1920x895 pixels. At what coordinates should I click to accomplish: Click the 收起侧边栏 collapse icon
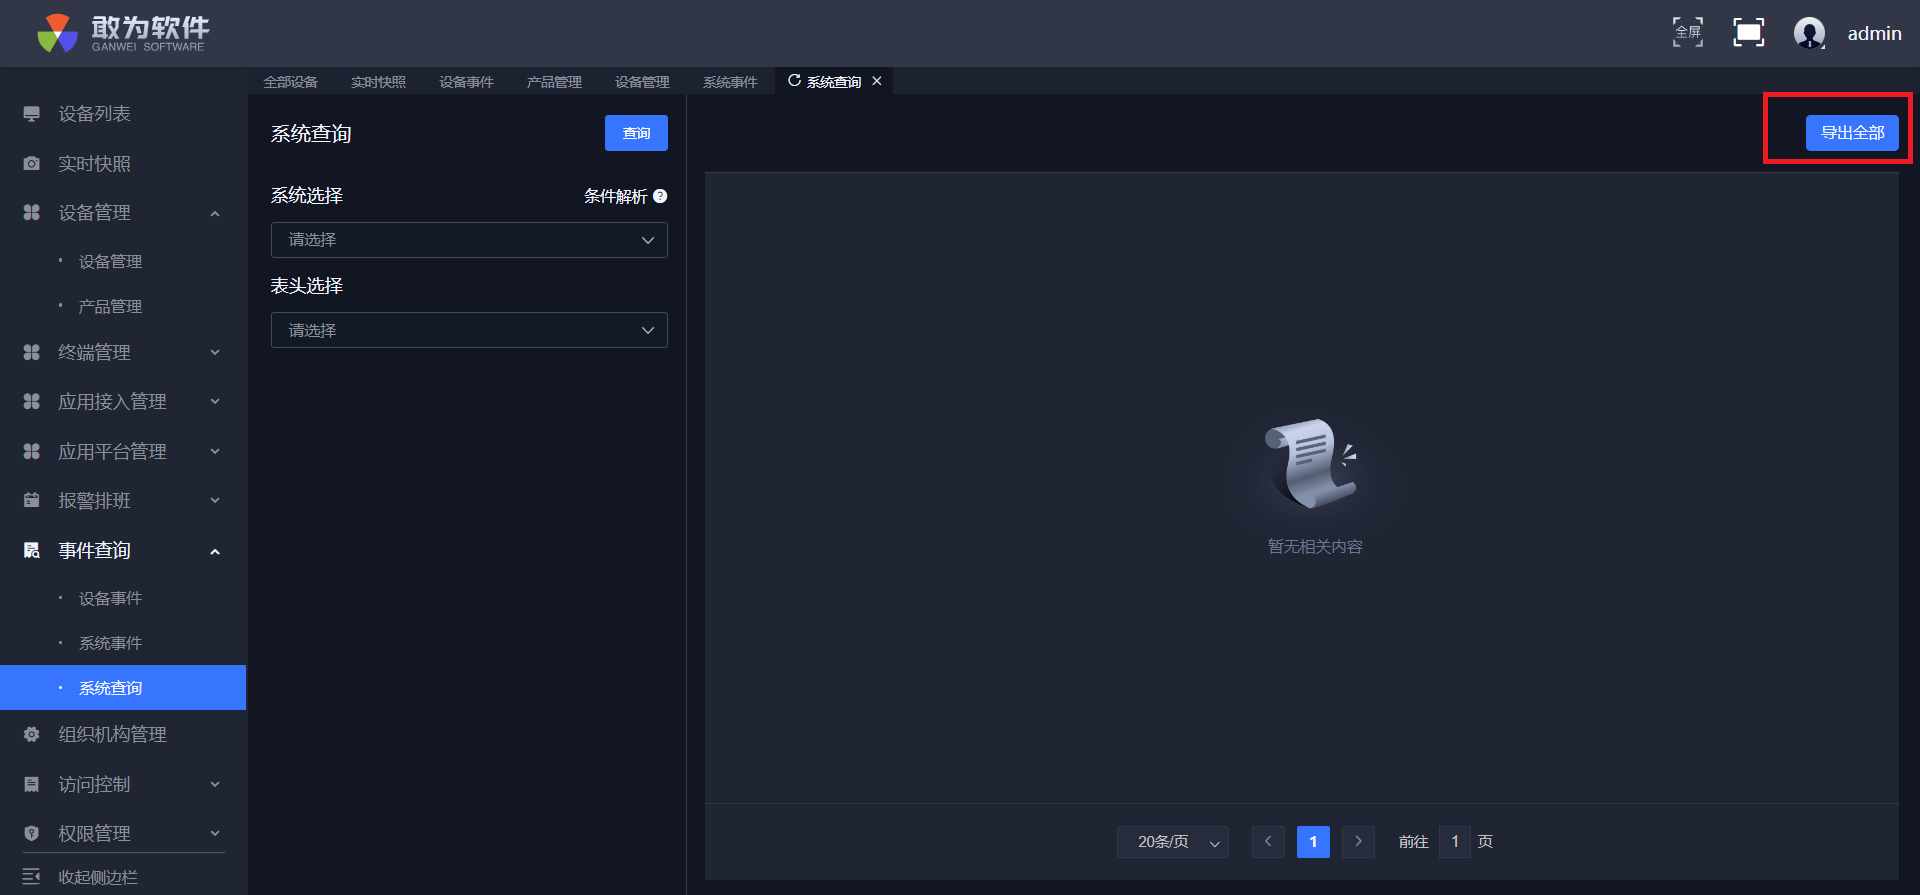pos(32,877)
